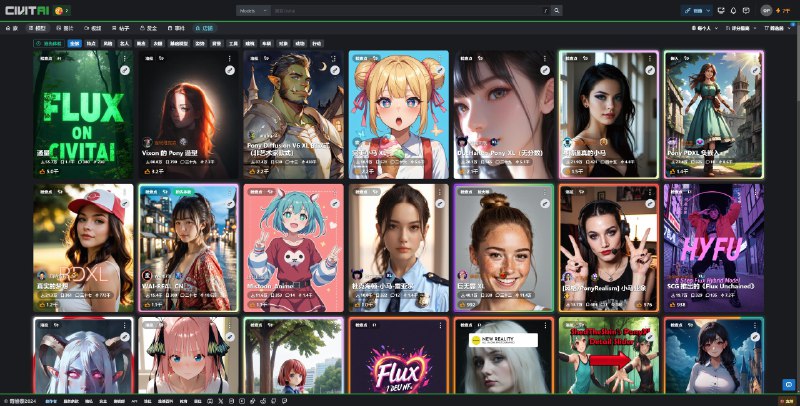Open the three-dot menu on the orc Pony Diffusion card
This screenshot has height=406, width=800.
335,58
